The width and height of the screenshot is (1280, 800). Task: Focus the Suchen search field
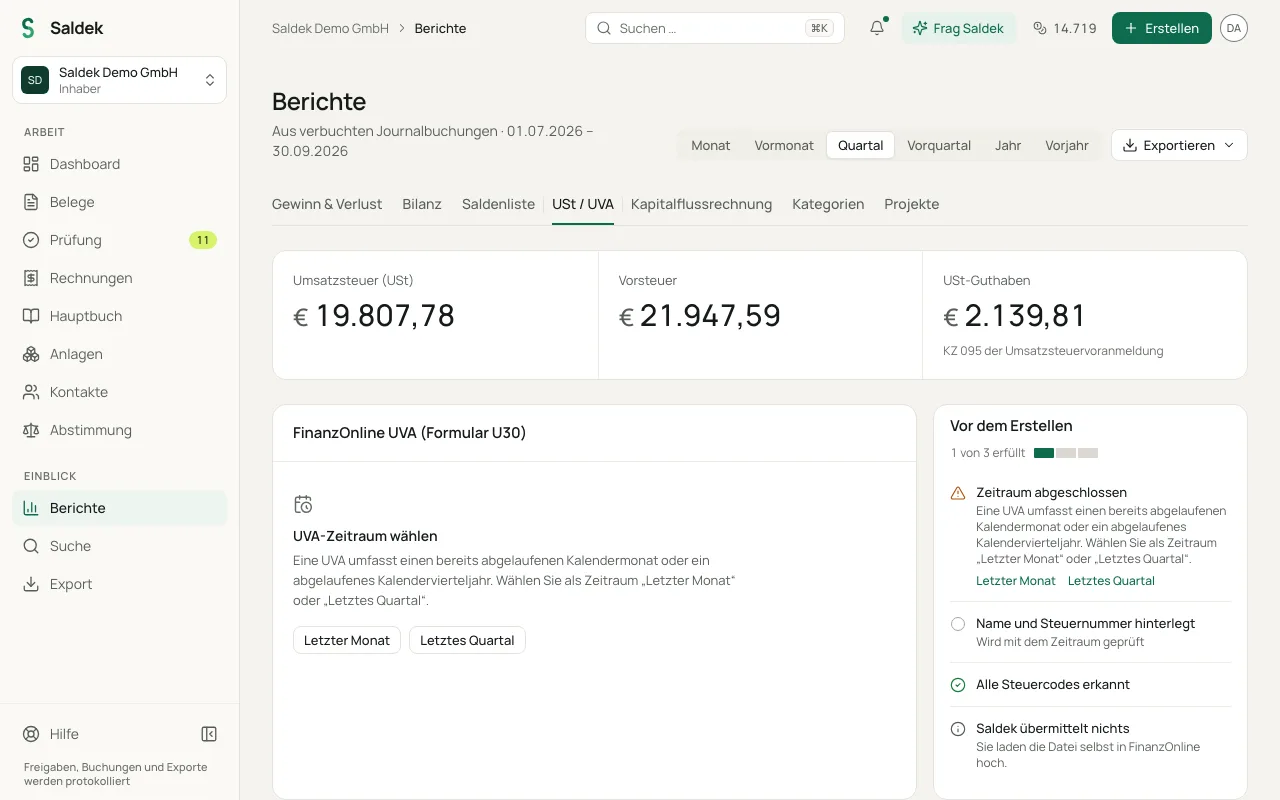click(715, 28)
